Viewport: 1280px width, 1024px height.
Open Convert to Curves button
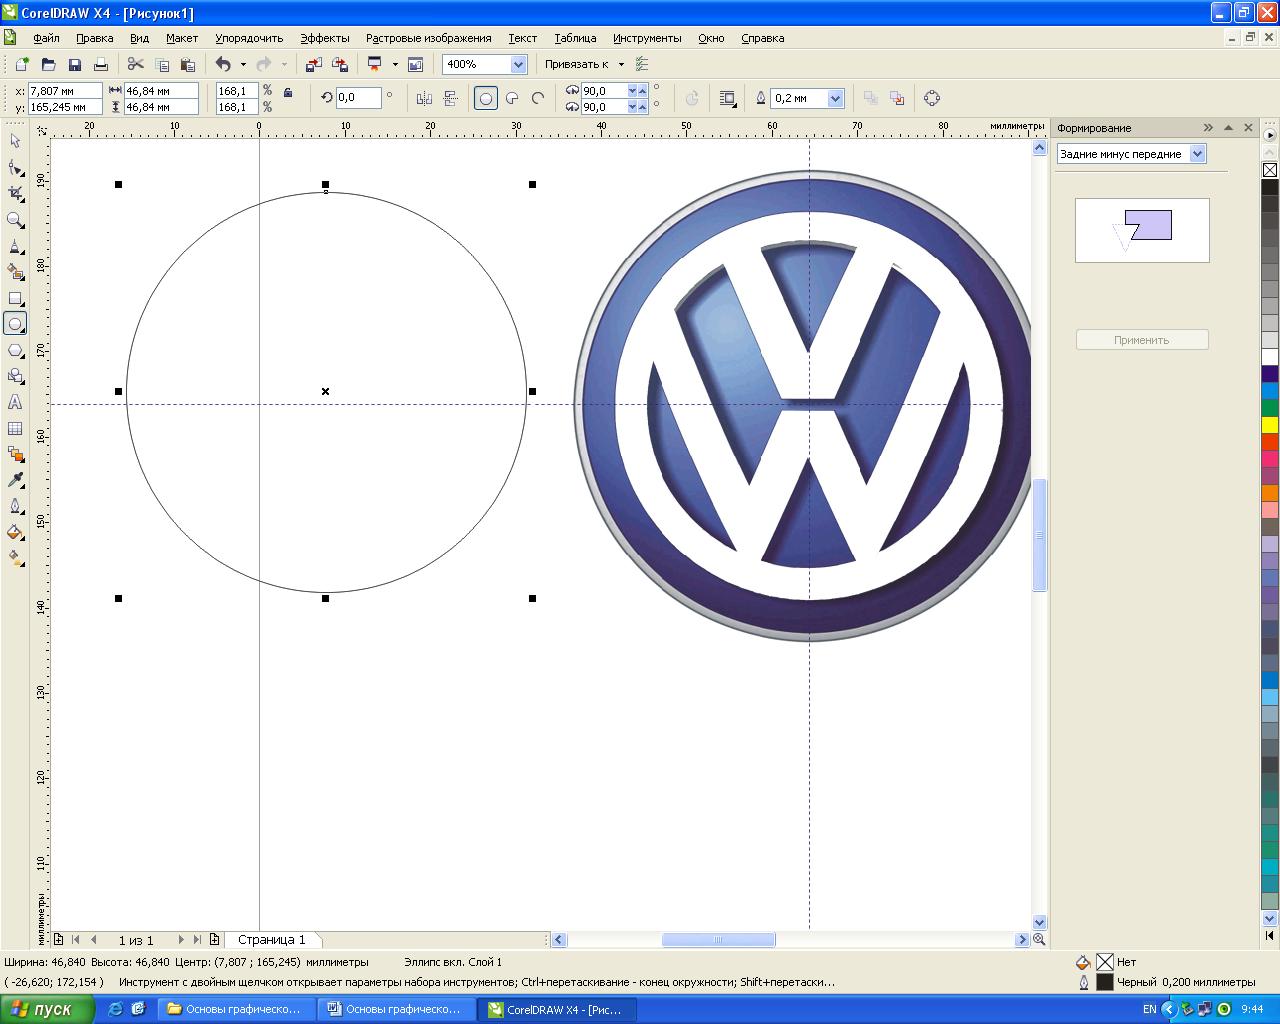(932, 98)
